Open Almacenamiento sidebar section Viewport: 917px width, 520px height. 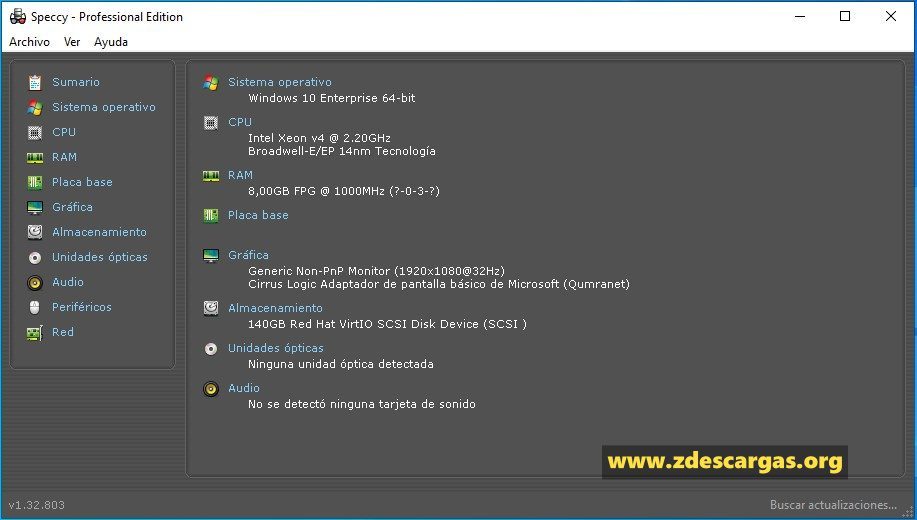pos(99,232)
